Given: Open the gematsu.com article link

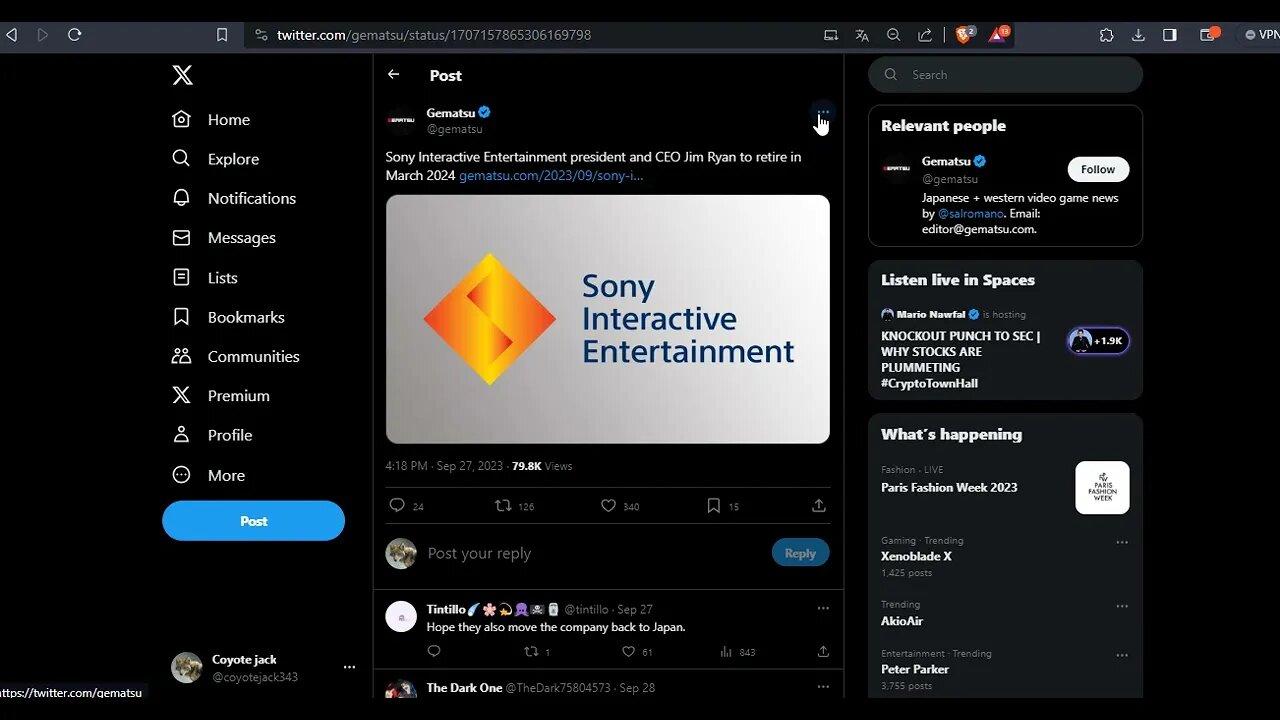Looking at the screenshot, I should pos(551,175).
